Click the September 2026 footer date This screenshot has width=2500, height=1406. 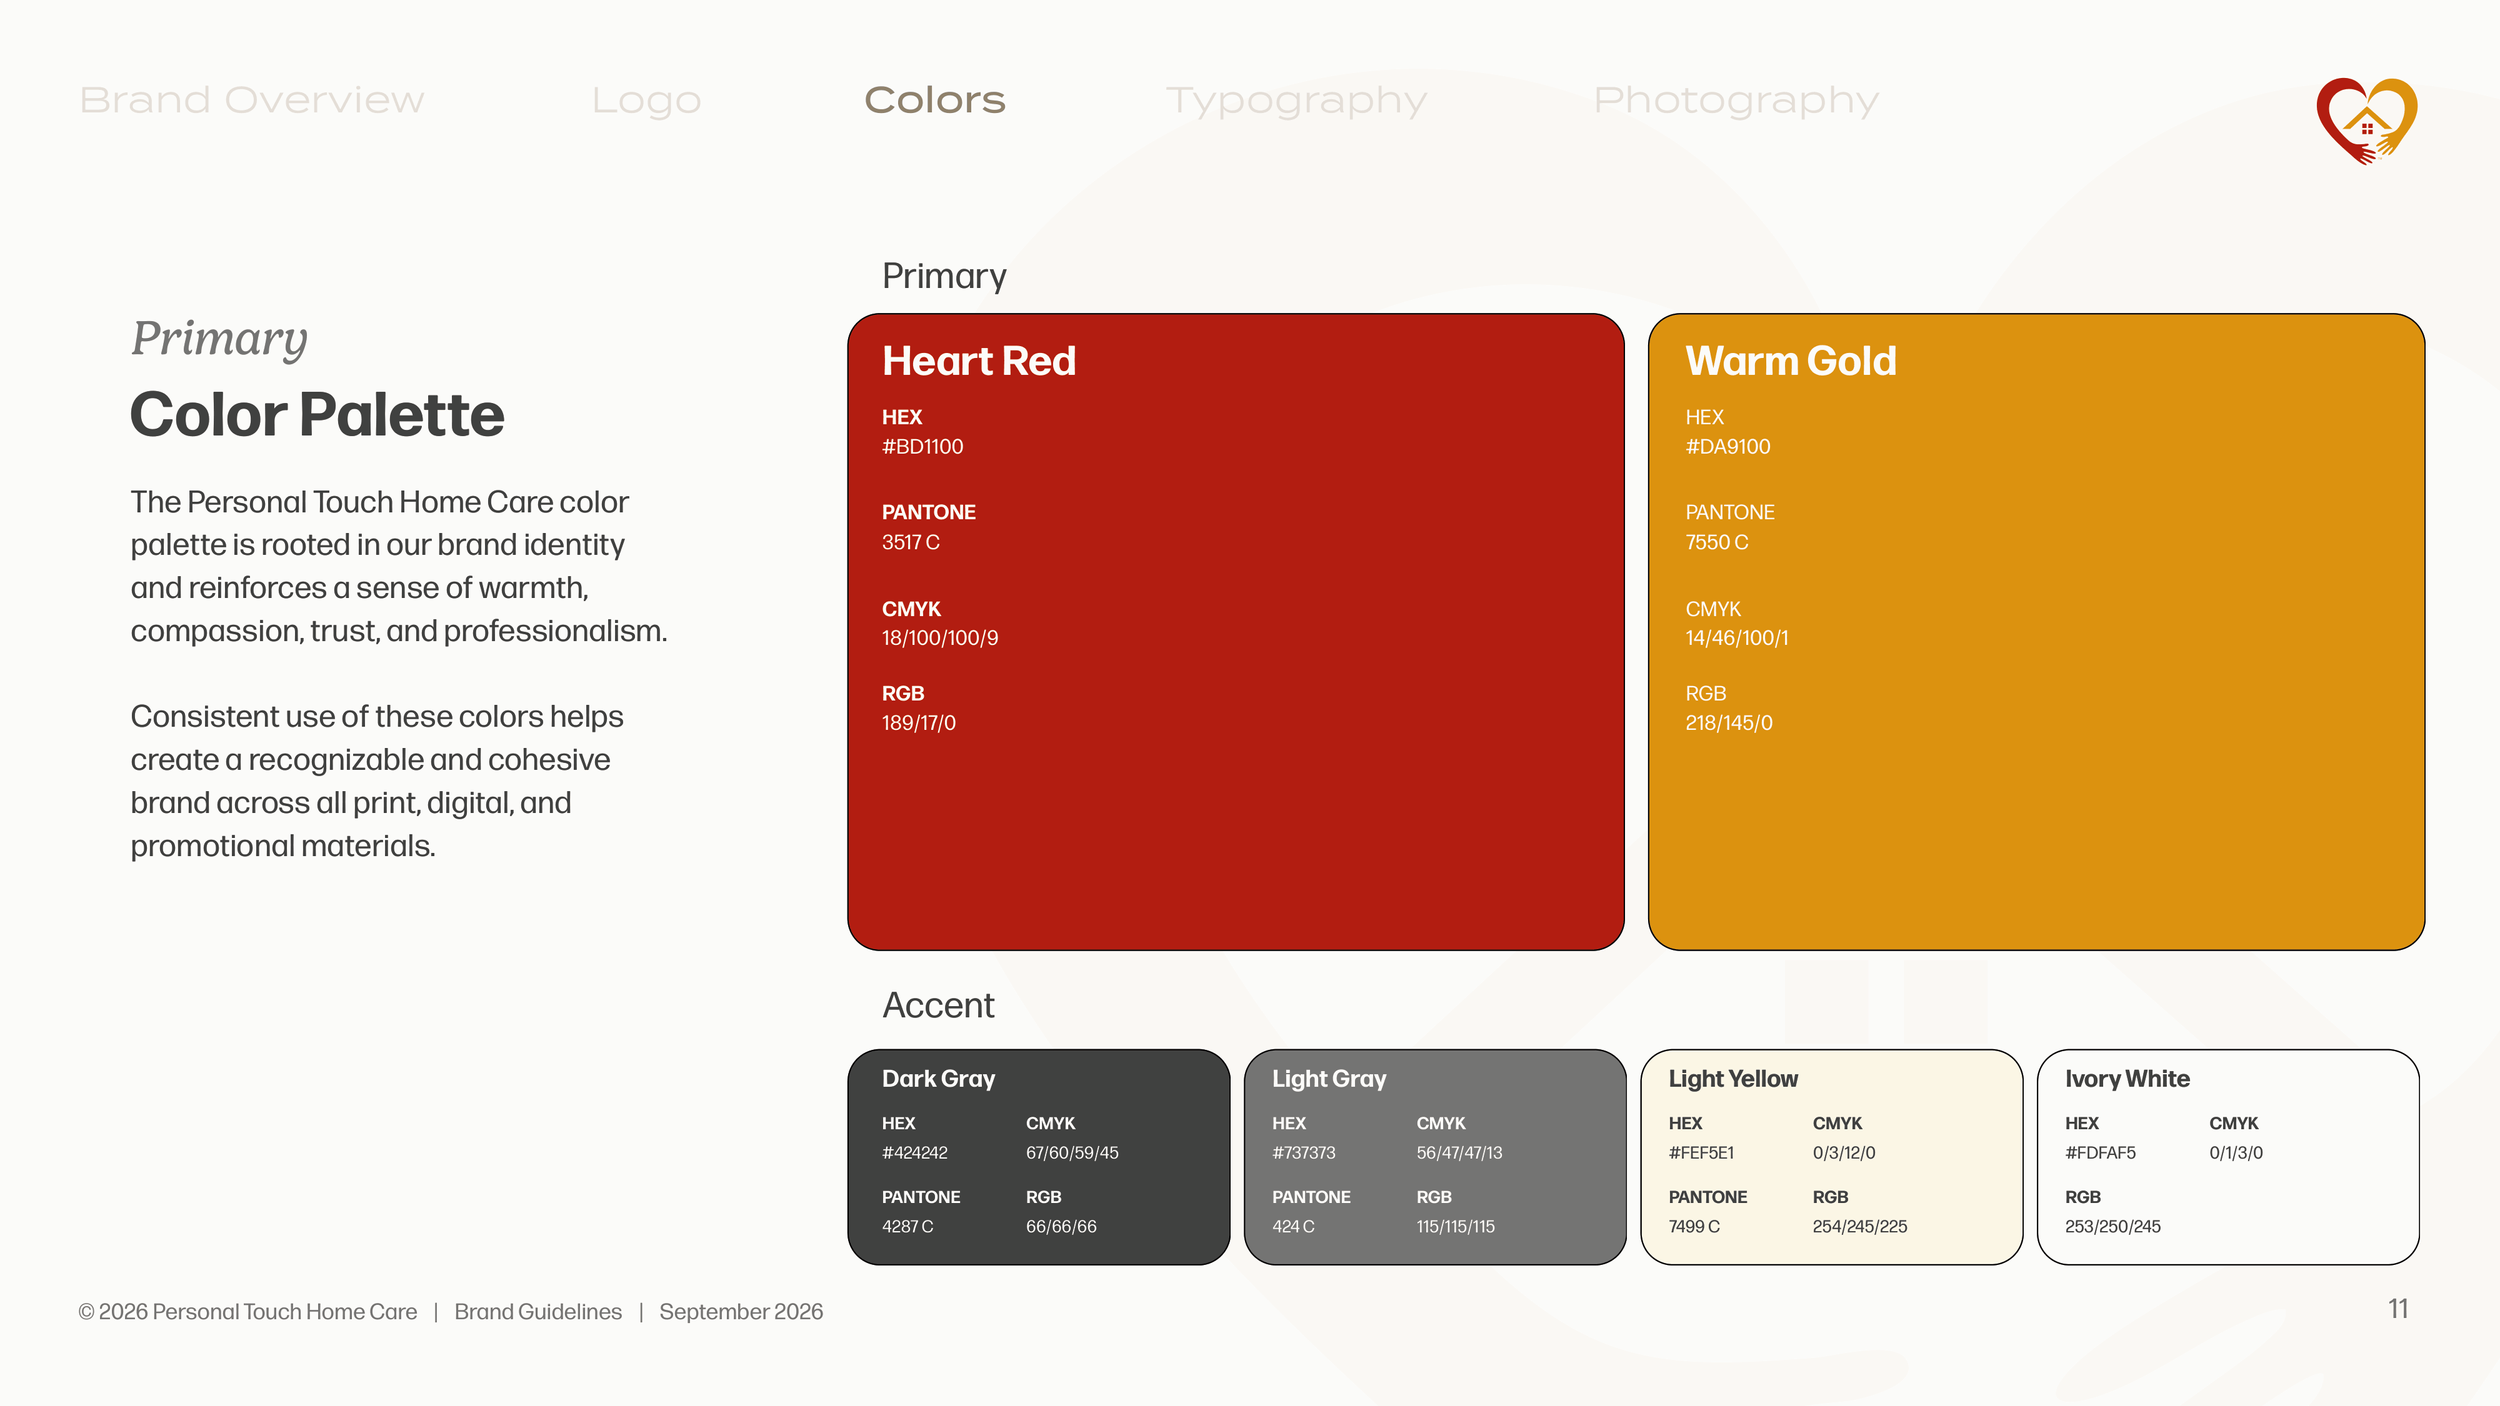pyautogui.click(x=741, y=1312)
